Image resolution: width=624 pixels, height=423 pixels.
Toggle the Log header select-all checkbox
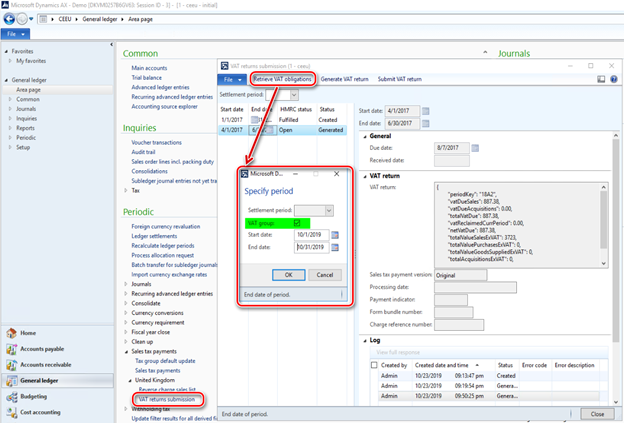(x=374, y=365)
